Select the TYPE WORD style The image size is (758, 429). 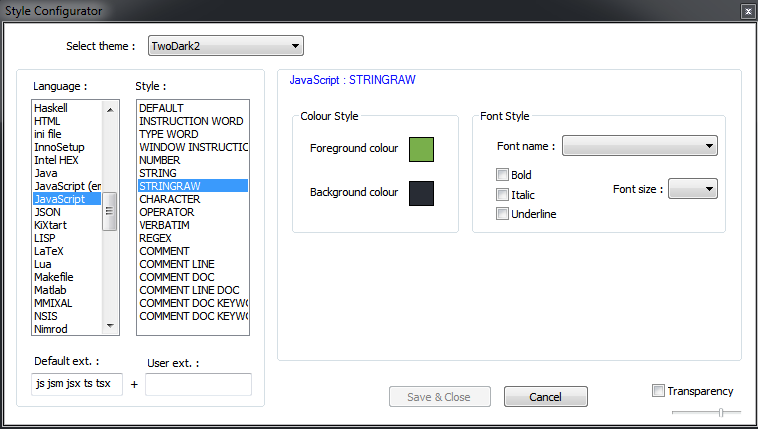tap(193, 134)
